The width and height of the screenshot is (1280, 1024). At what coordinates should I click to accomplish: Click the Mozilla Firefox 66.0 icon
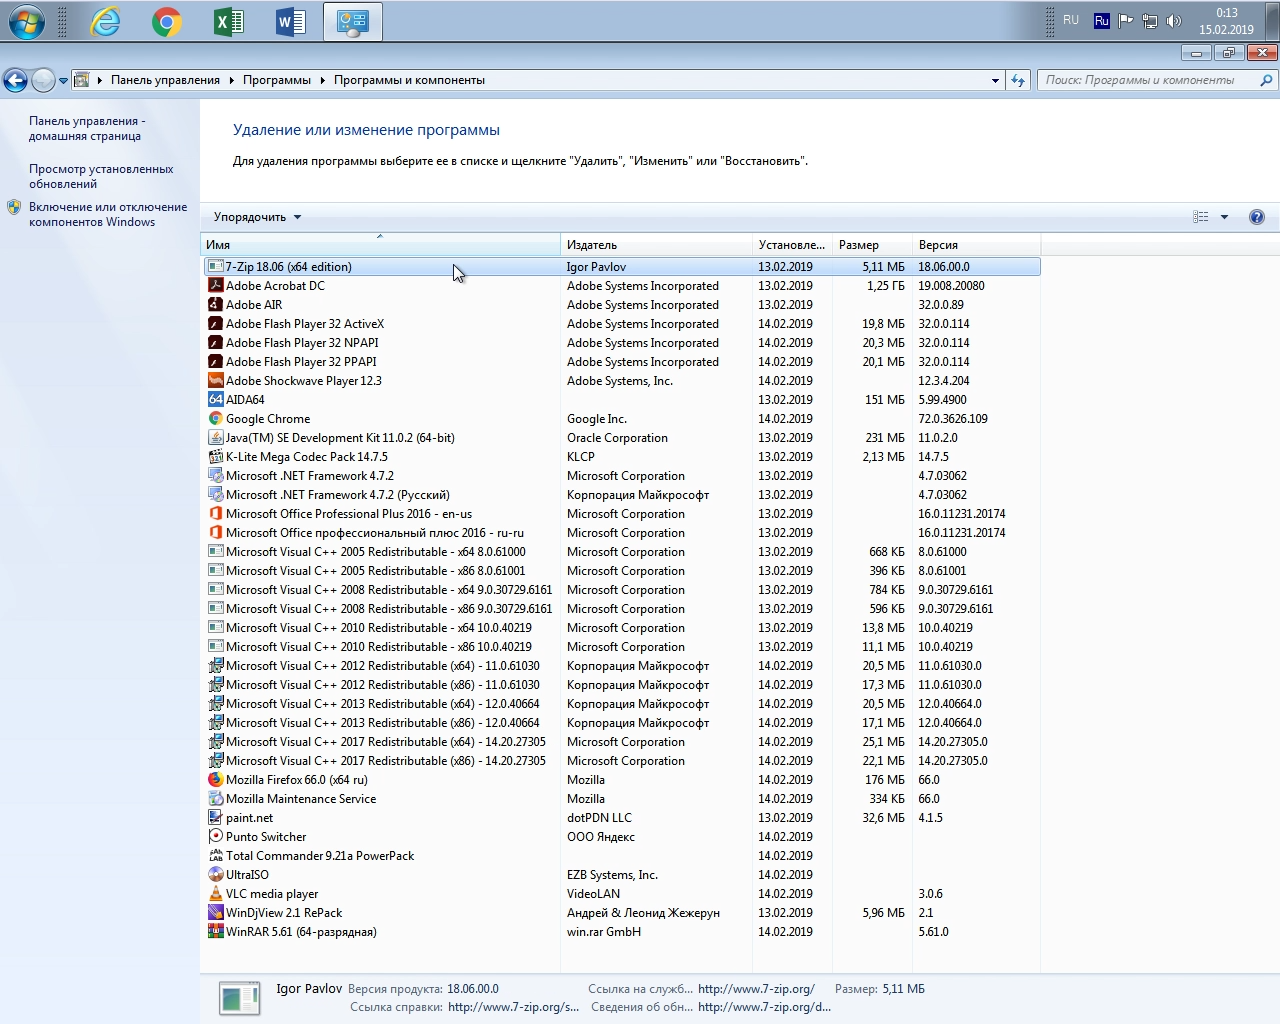pos(215,780)
